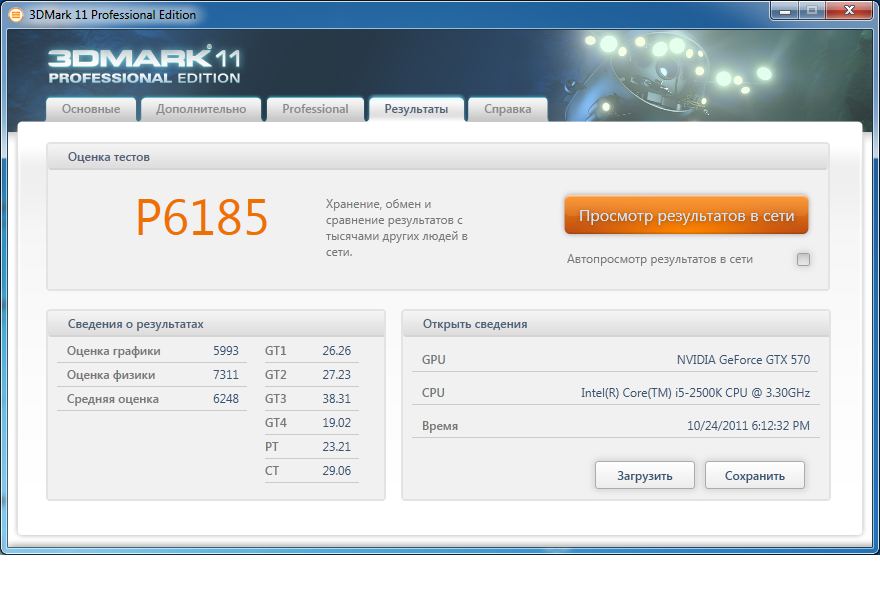Minimize the 3DMark 11 window
This screenshot has width=880, height=614.
(x=785, y=11)
